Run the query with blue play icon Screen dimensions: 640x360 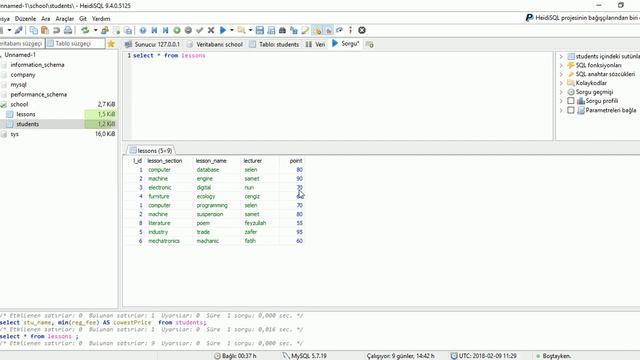[223, 30]
